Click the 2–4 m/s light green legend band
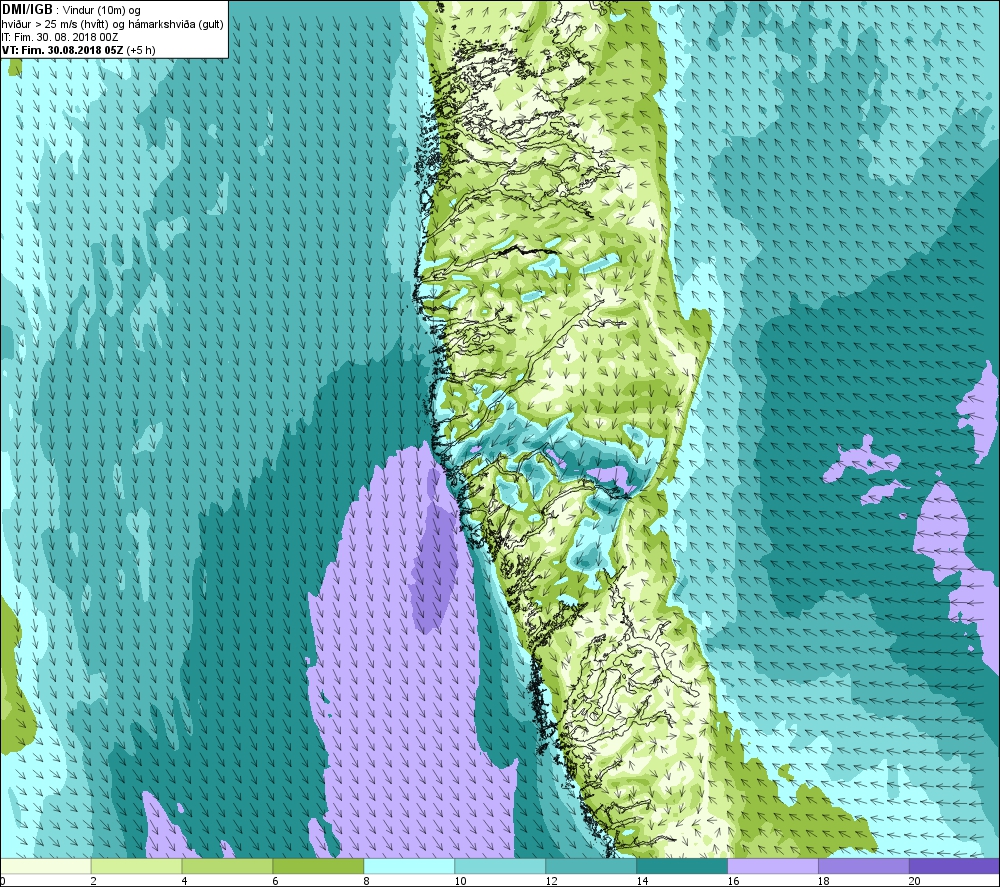This screenshot has width=1000, height=887. (136, 866)
